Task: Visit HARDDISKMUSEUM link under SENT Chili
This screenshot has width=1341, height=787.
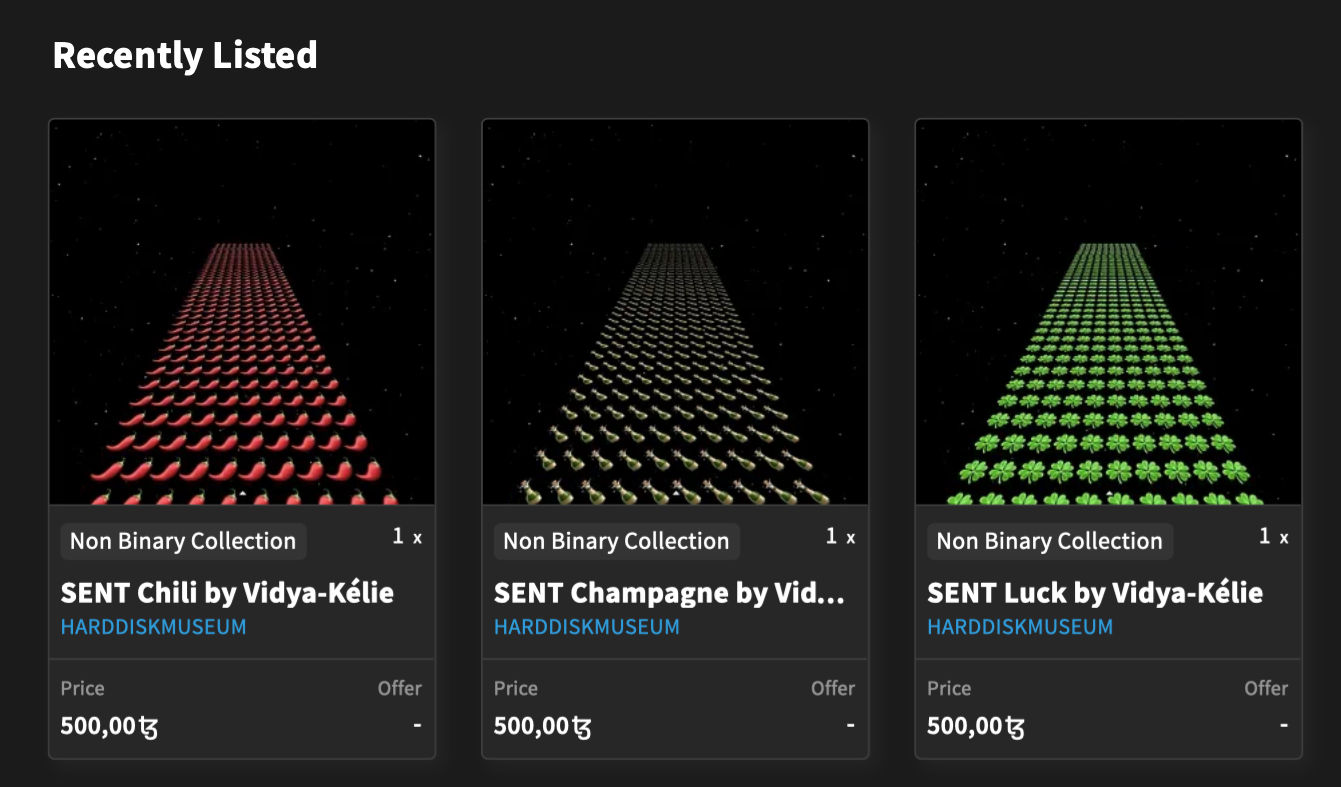Action: (153, 627)
